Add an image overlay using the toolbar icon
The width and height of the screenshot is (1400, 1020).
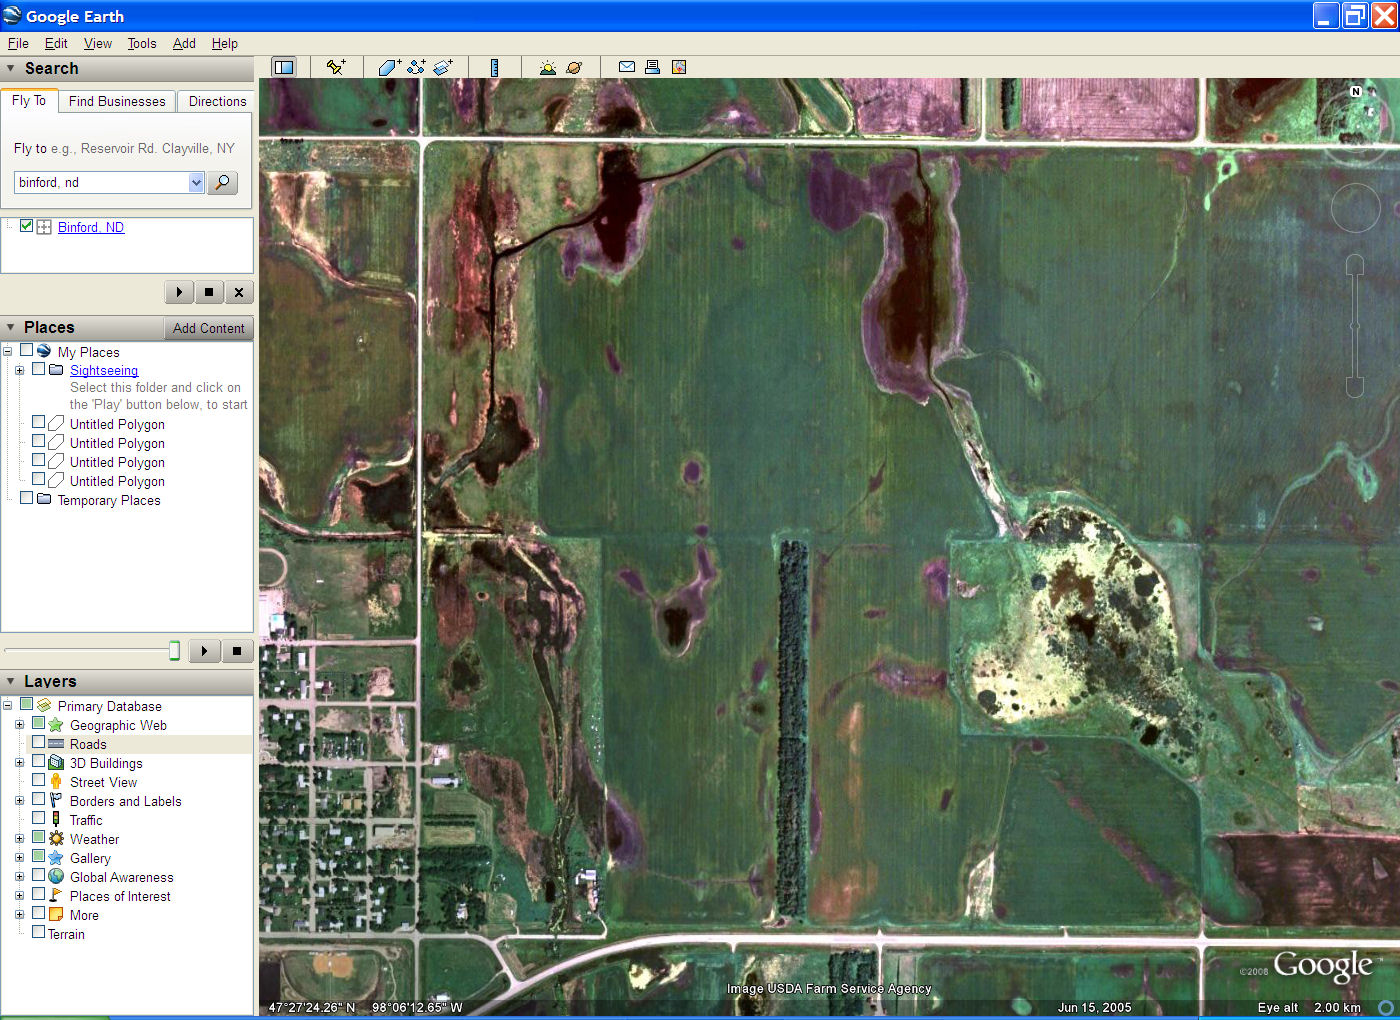pyautogui.click(x=443, y=67)
